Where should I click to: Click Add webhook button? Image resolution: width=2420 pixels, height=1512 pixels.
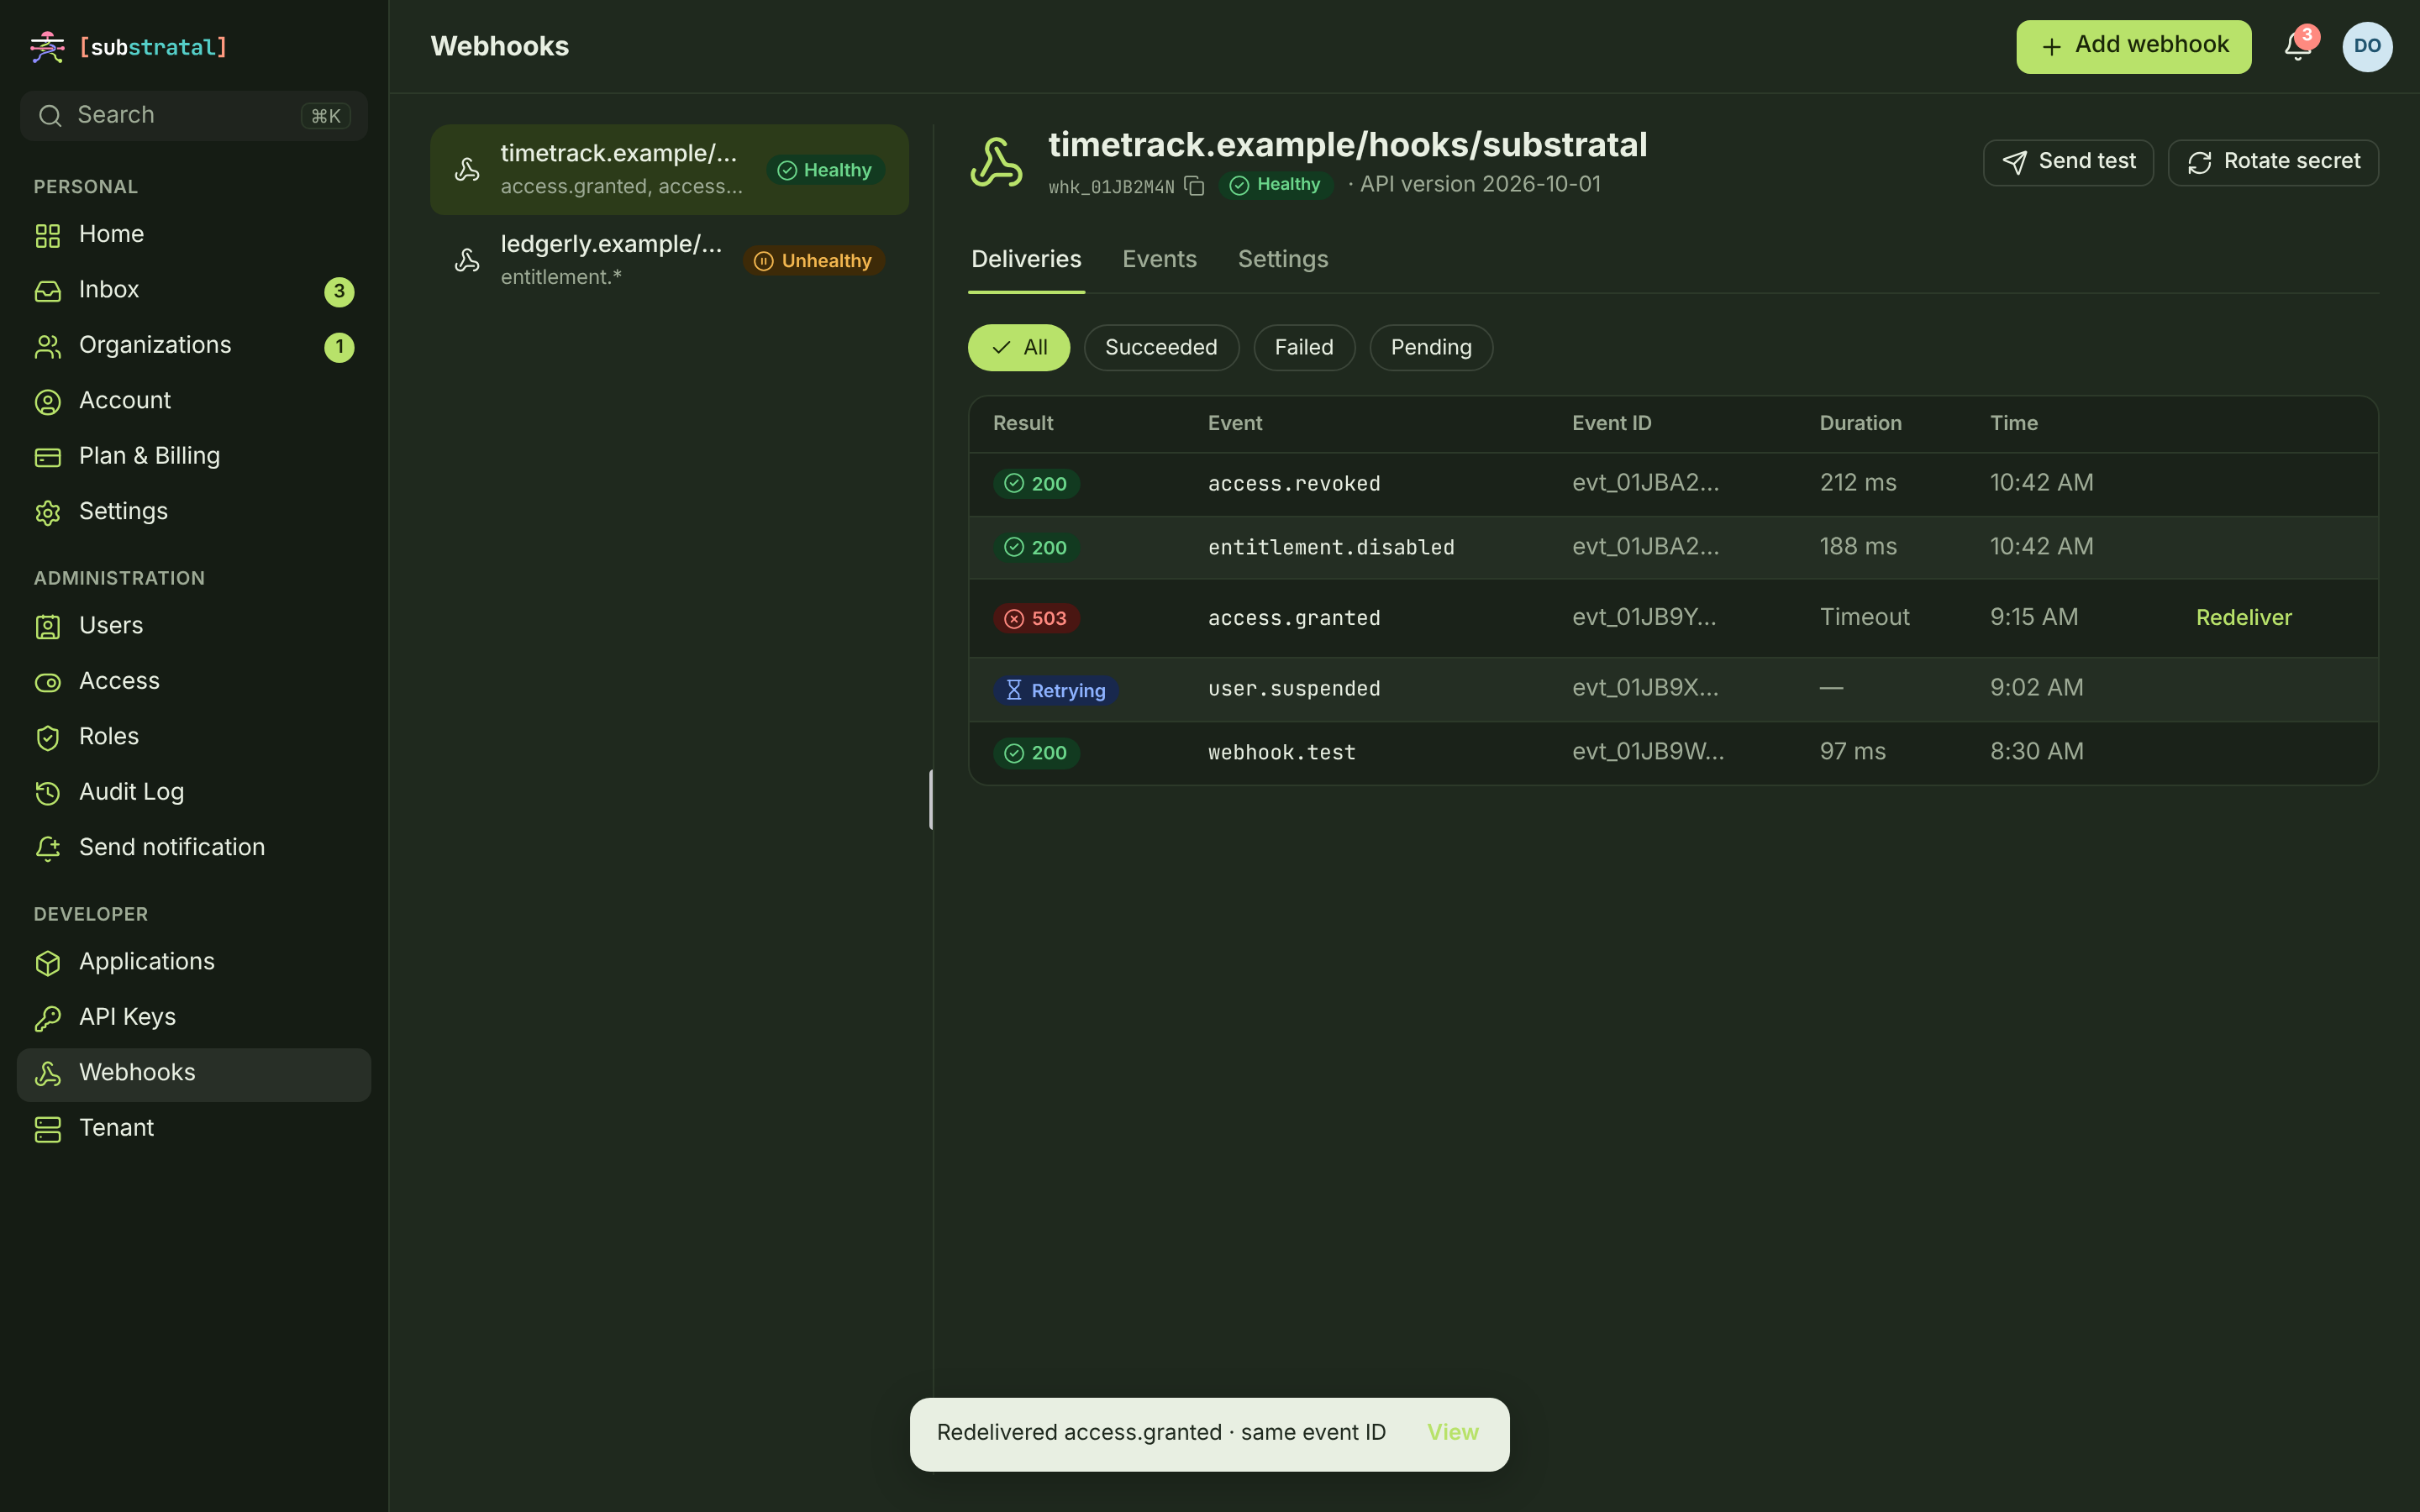[x=2133, y=46]
